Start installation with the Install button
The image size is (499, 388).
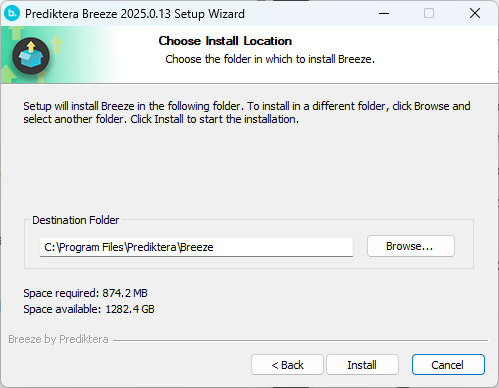[x=362, y=365]
